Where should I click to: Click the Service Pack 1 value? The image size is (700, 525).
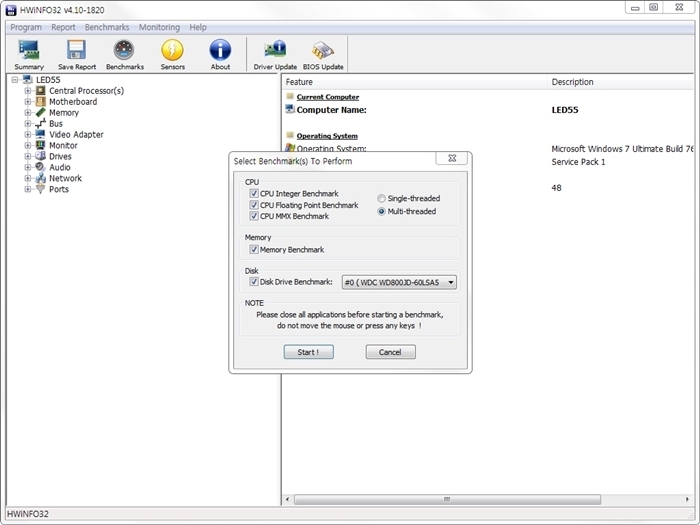click(578, 162)
